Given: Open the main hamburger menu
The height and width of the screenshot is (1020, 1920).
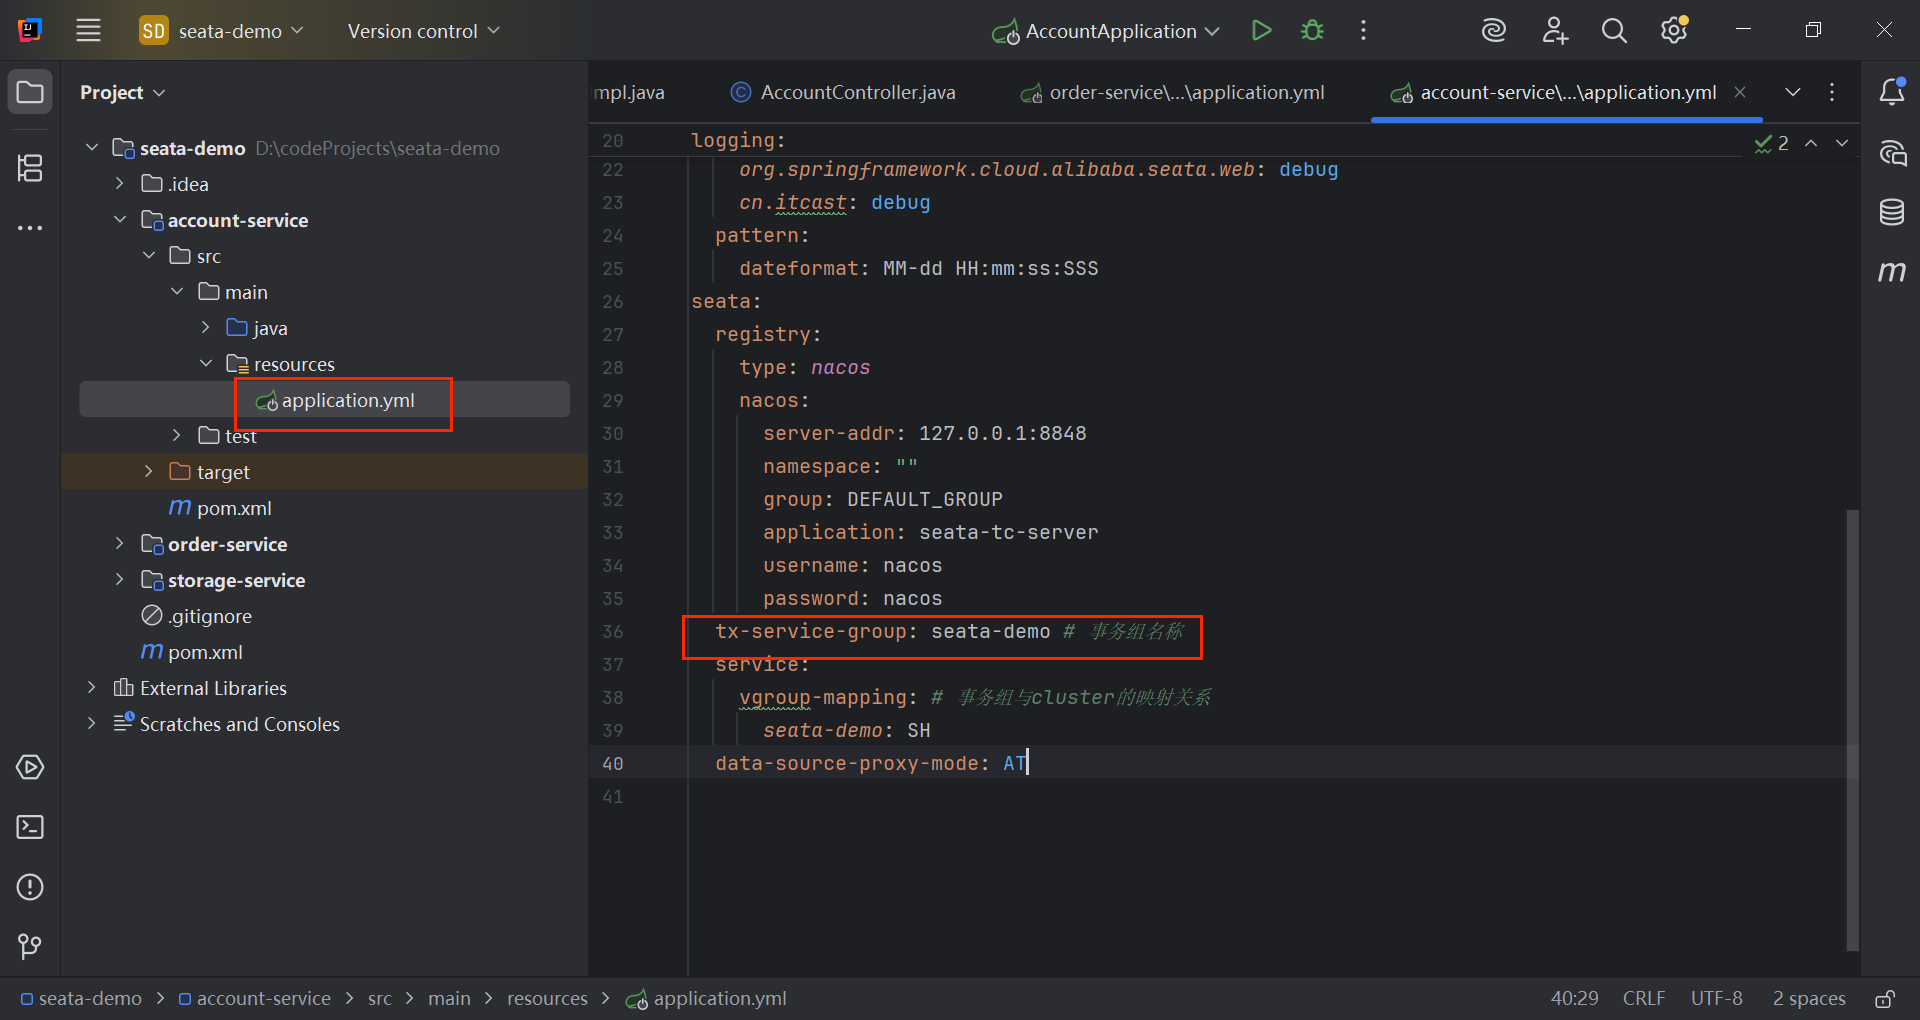Looking at the screenshot, I should (88, 30).
